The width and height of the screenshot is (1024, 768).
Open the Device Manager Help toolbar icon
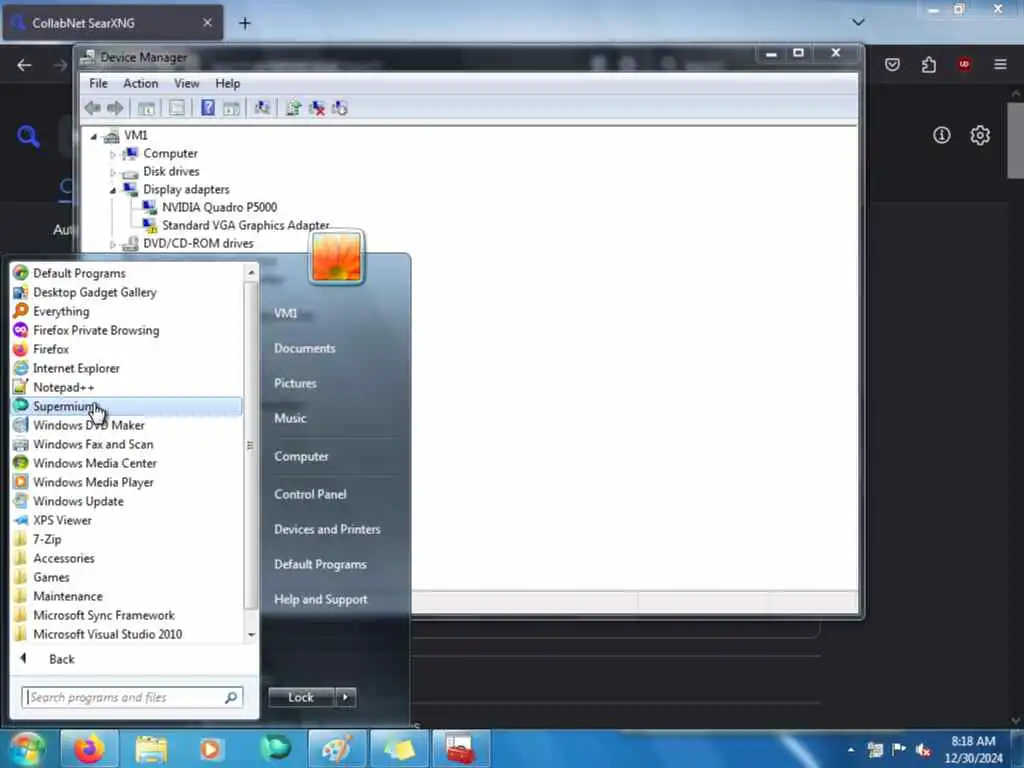pos(208,108)
